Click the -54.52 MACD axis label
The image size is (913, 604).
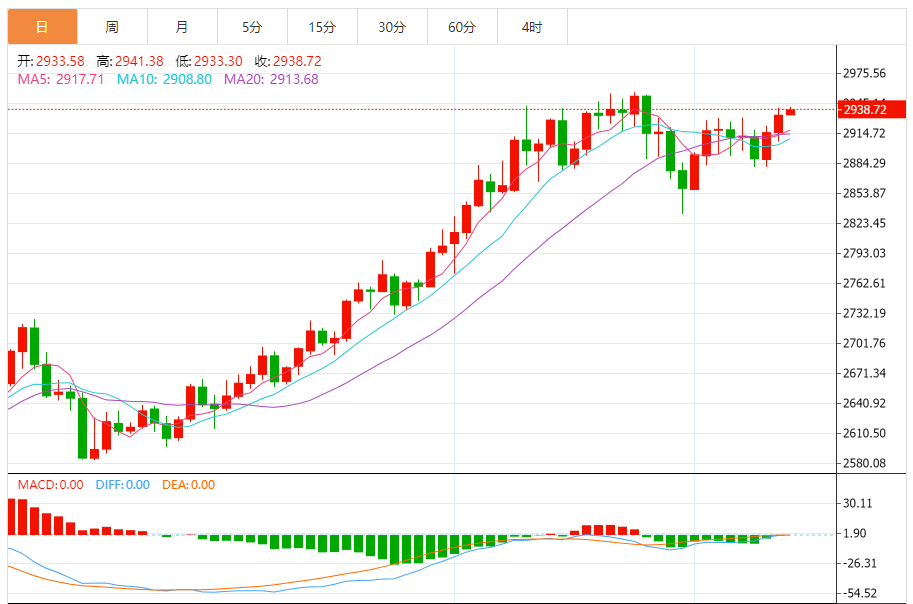pyautogui.click(x=858, y=594)
